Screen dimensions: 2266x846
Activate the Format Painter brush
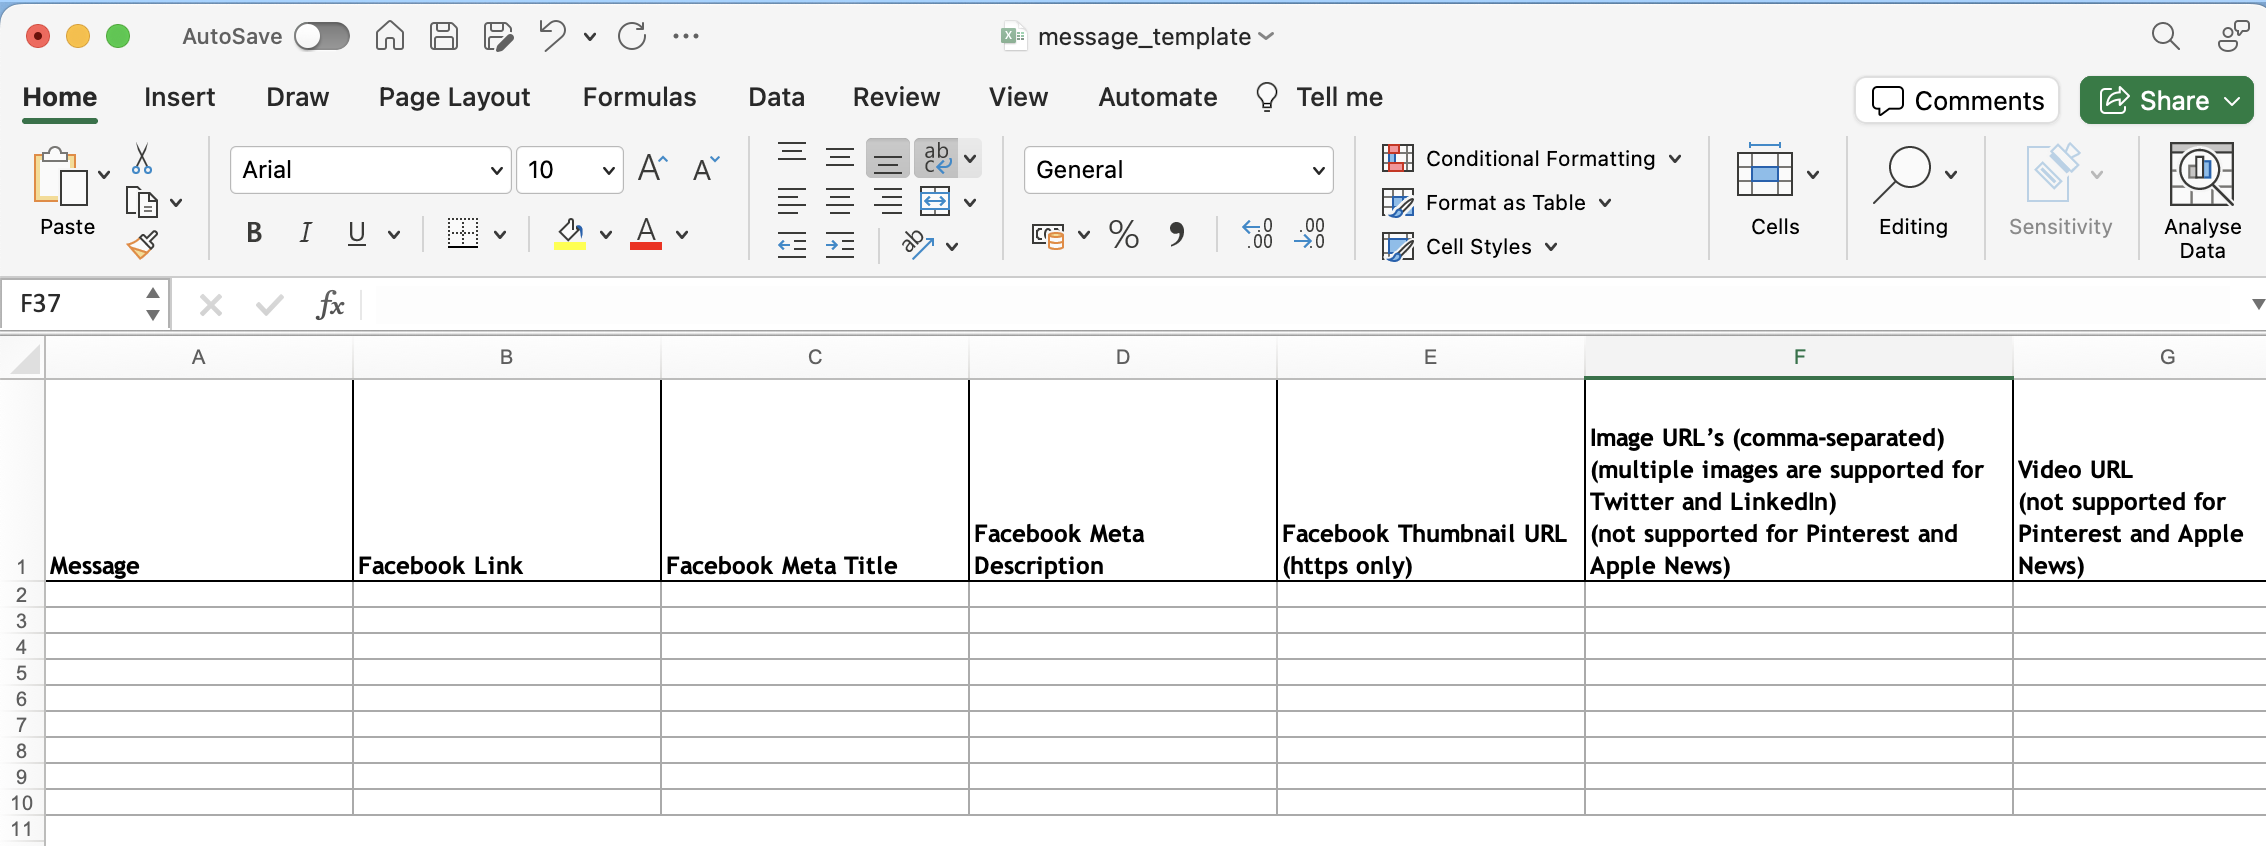pos(143,245)
